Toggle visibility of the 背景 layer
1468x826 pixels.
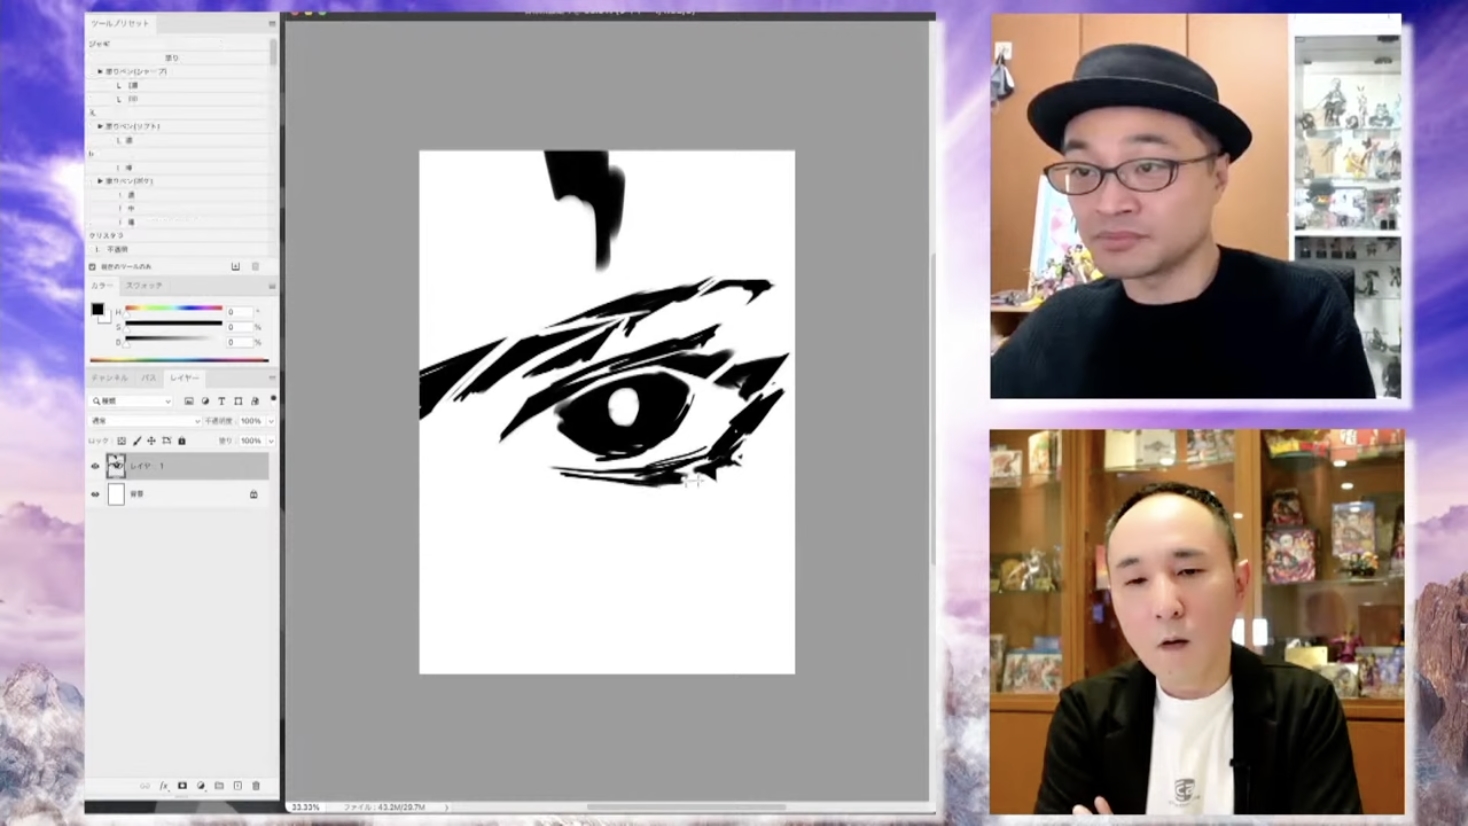click(x=96, y=494)
